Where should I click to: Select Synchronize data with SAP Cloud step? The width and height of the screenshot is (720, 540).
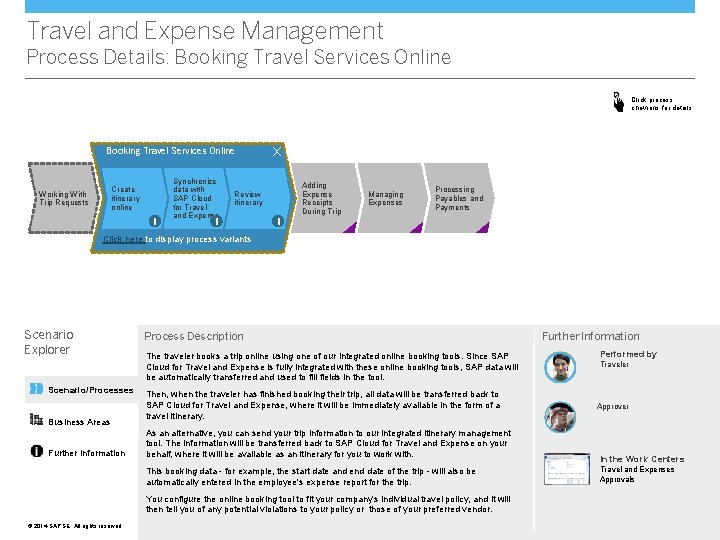(195, 198)
